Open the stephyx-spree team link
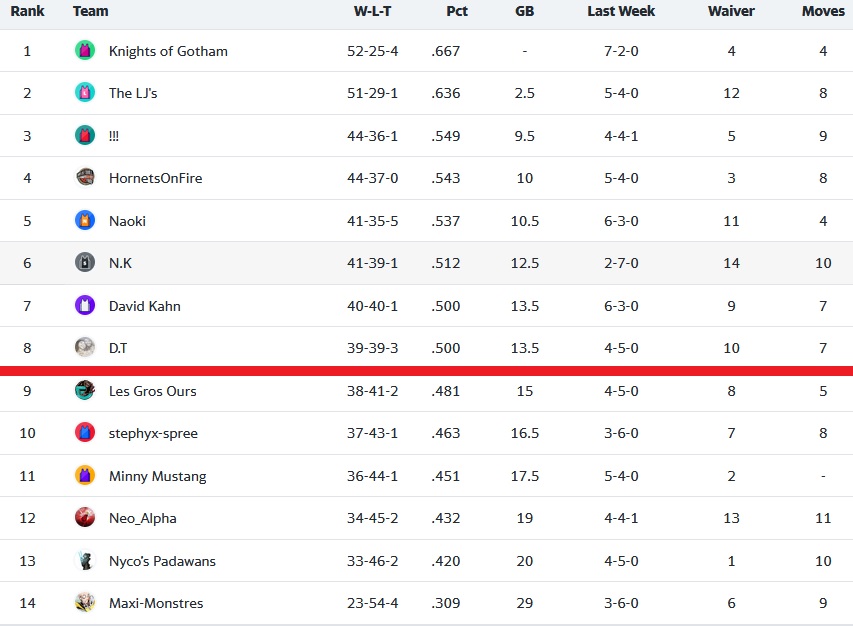Viewport: 853px width, 626px height. pos(153,433)
